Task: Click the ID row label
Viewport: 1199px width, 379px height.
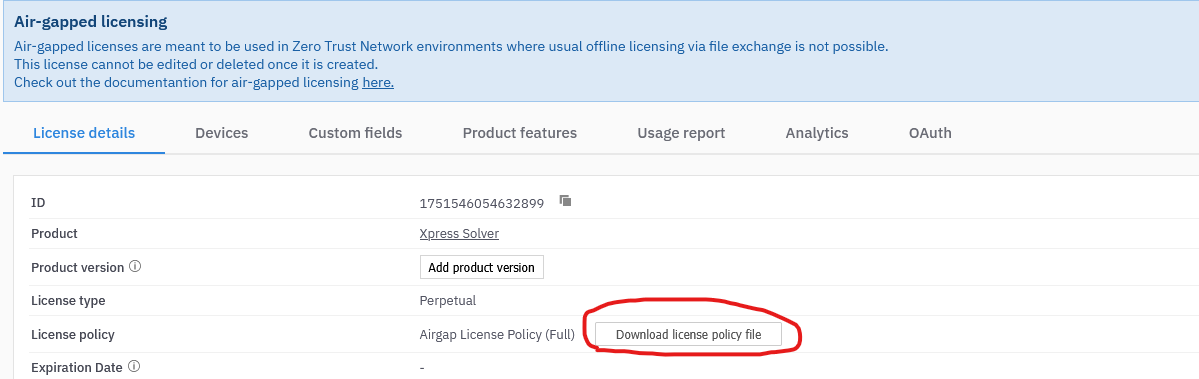Action: pos(38,202)
